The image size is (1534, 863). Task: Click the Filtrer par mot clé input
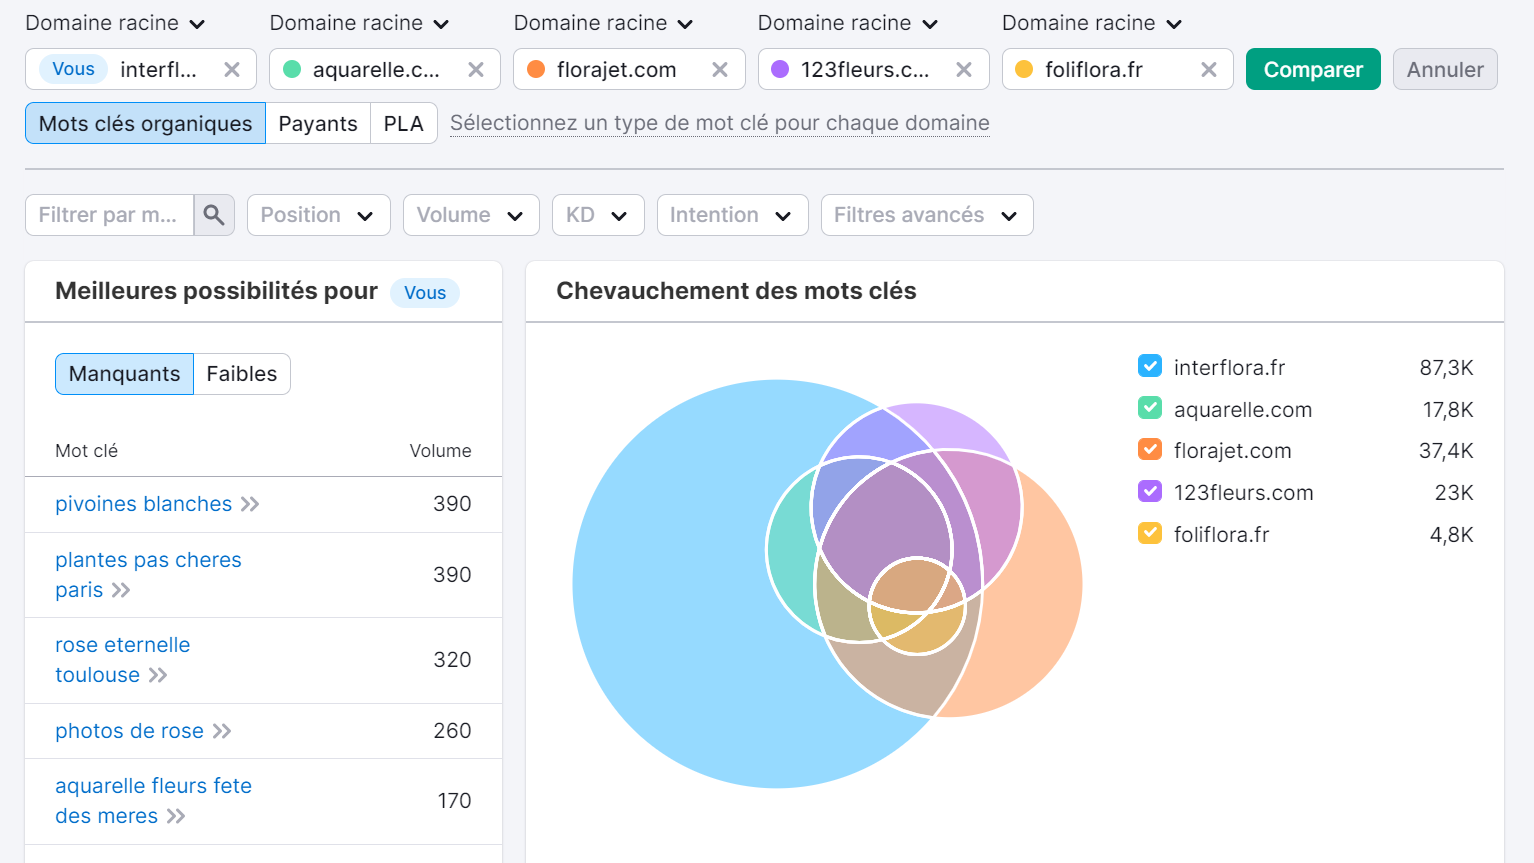[x=109, y=215]
